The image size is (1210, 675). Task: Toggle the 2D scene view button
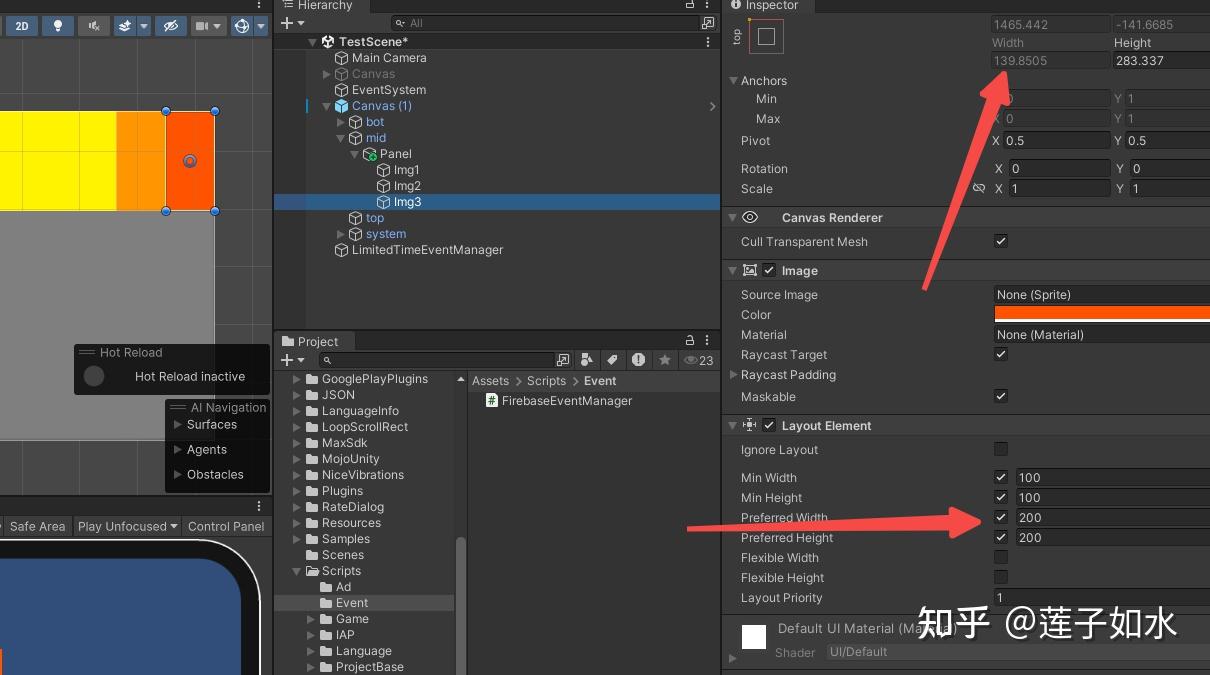pyautogui.click(x=21, y=26)
